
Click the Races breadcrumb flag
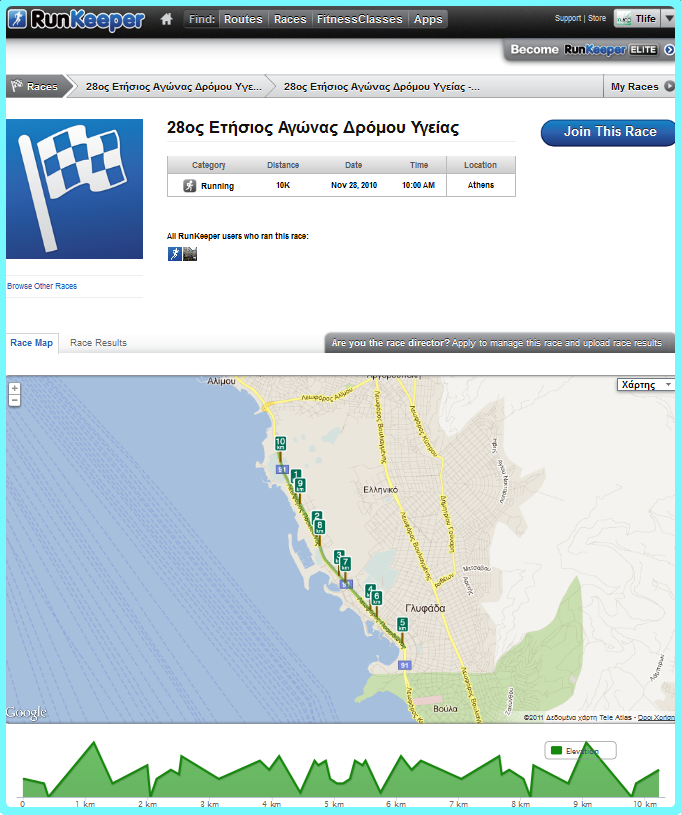click(36, 86)
